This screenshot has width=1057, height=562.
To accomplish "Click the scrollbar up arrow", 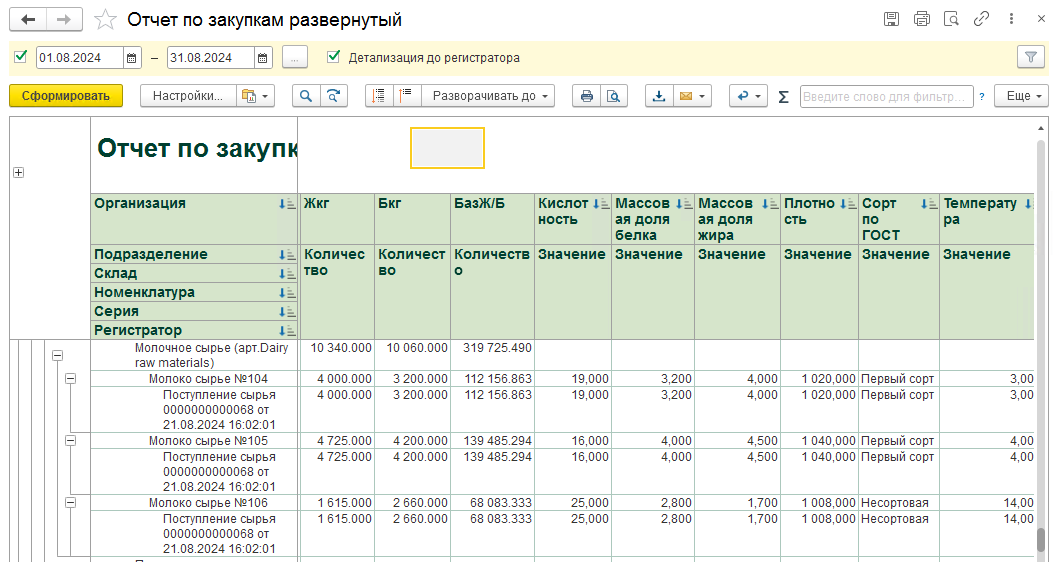I will [x=1041, y=128].
